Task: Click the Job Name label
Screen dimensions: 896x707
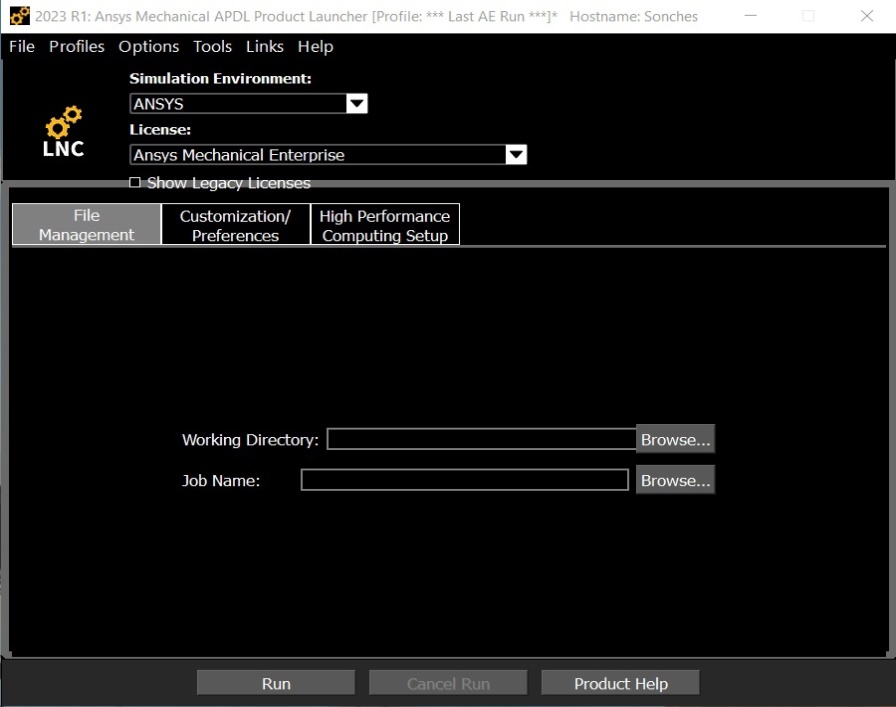Action: point(221,481)
